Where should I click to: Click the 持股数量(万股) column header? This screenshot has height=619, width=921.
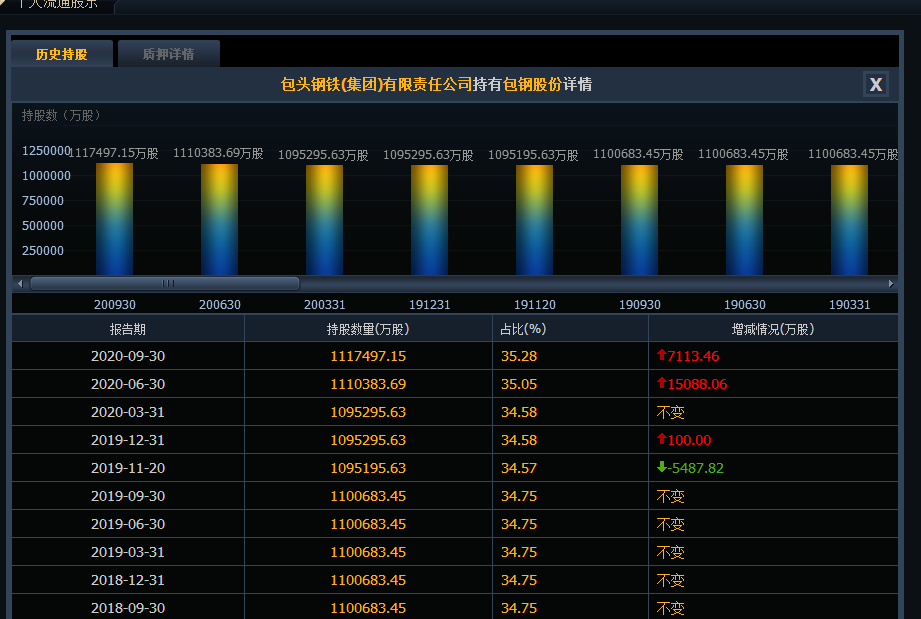[x=368, y=329]
